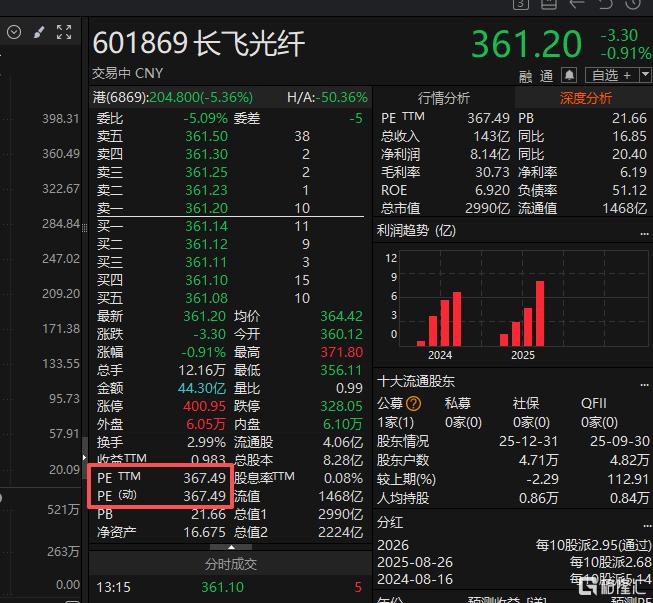Screen dimensions: 653x603
Task: Select the 买一 price 361.14
Action: tap(207, 226)
